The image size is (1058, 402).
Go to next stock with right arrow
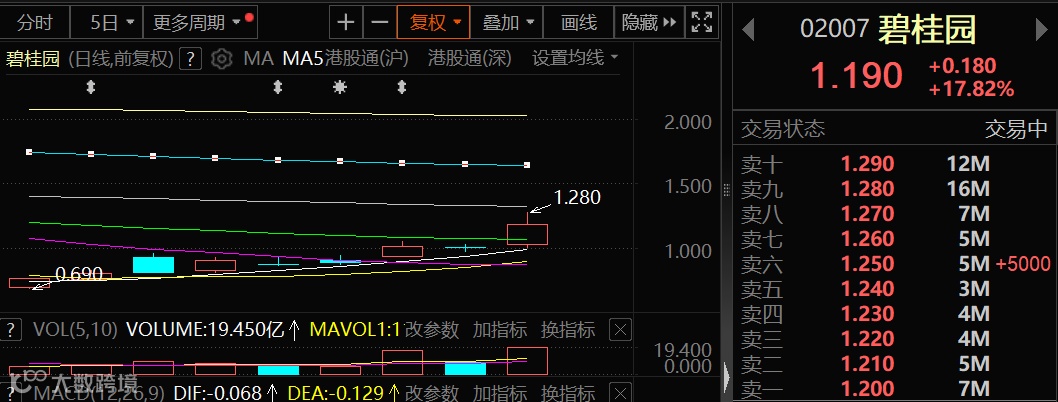click(x=1042, y=29)
